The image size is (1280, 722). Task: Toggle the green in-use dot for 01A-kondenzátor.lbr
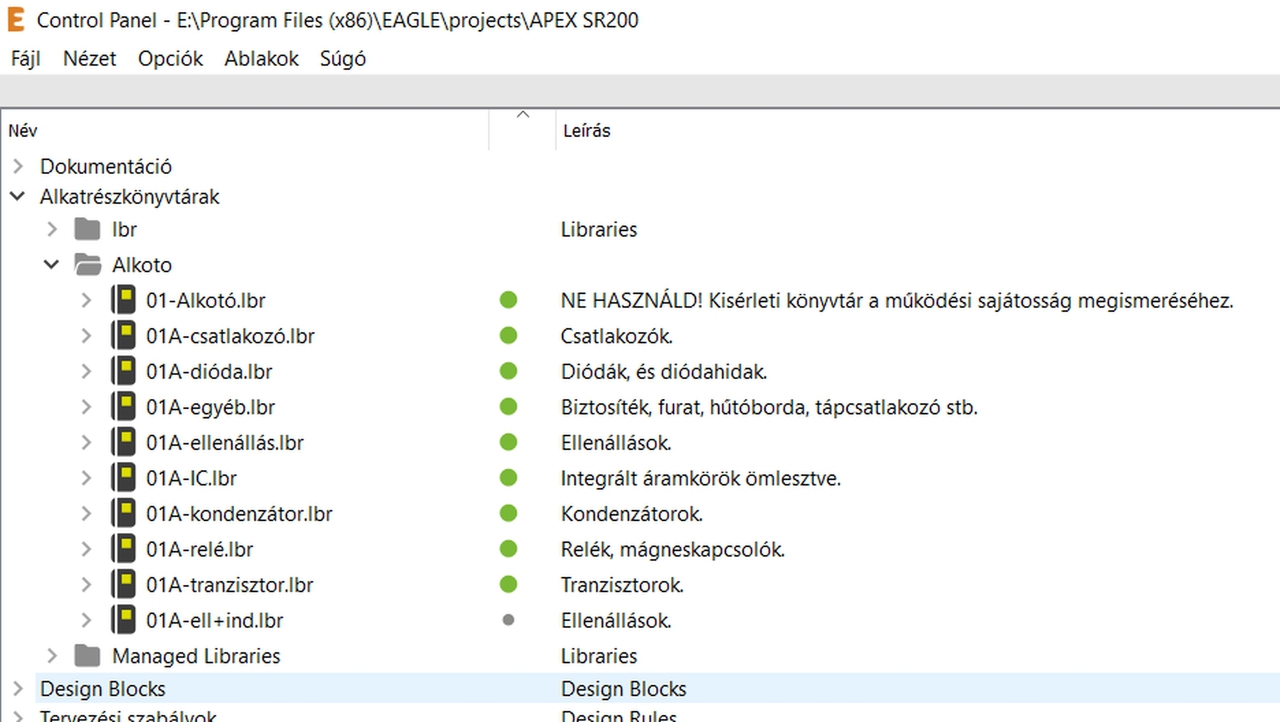tap(508, 514)
